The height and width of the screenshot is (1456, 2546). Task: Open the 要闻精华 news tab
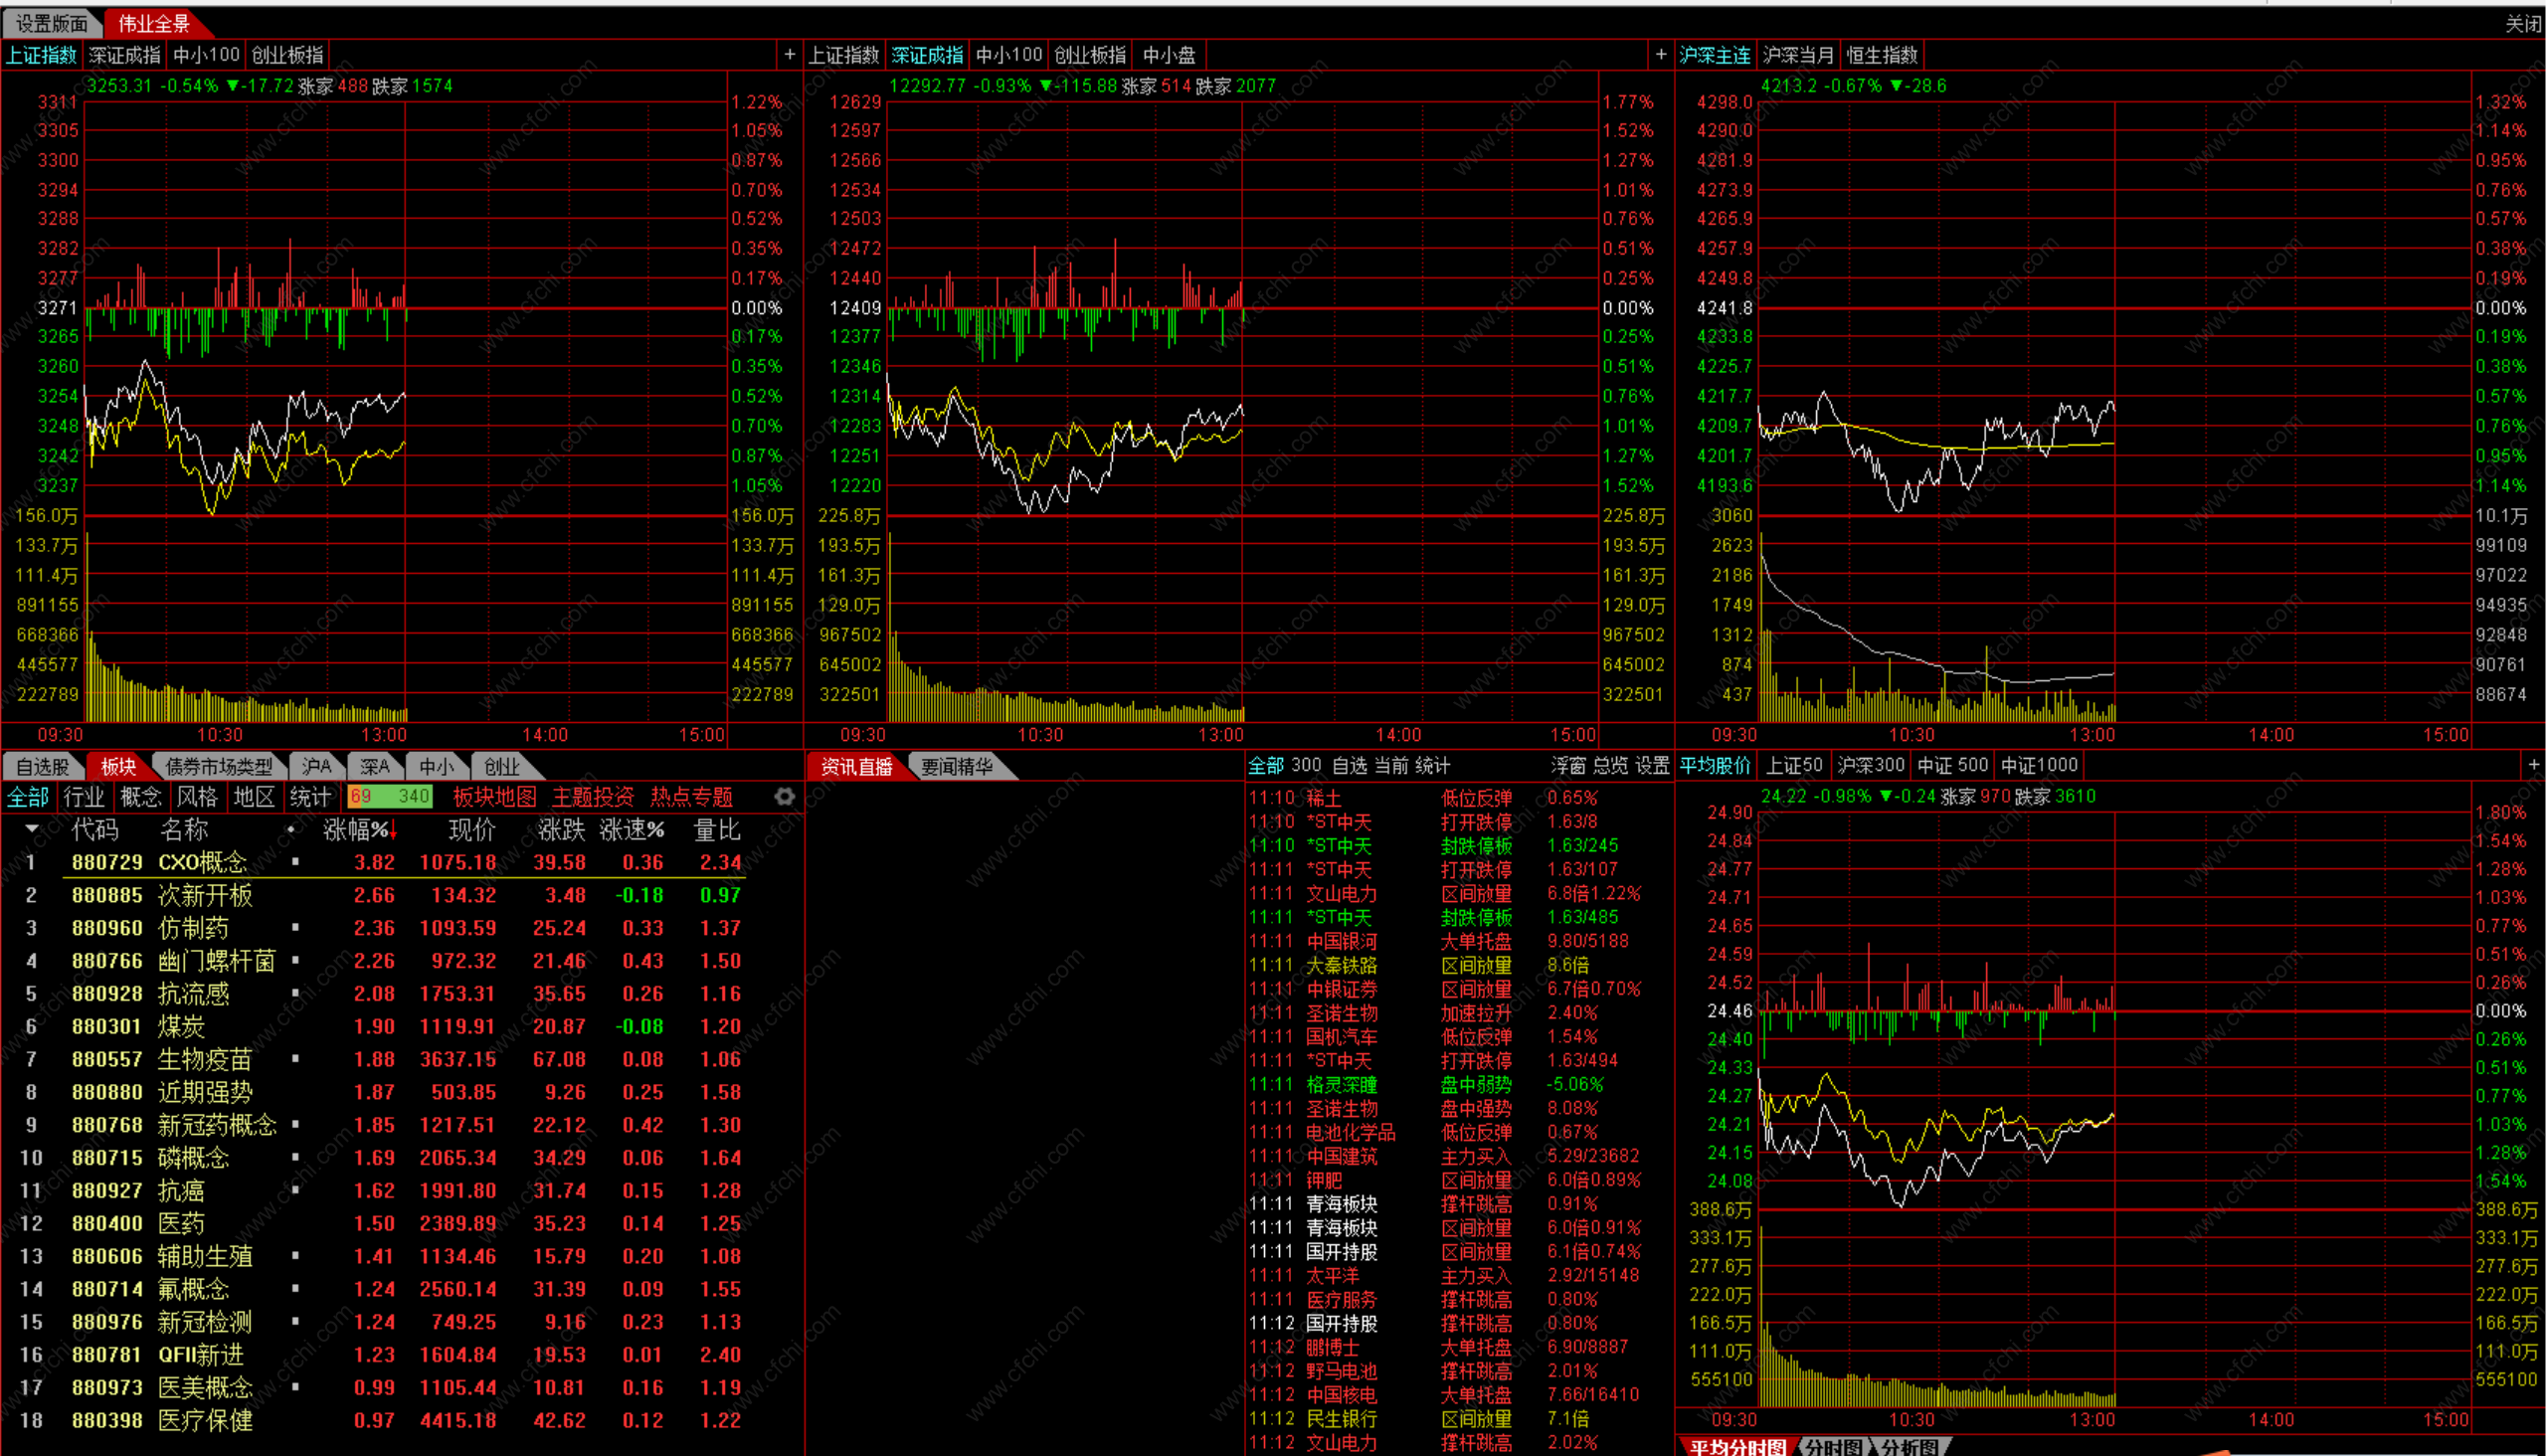tap(956, 766)
